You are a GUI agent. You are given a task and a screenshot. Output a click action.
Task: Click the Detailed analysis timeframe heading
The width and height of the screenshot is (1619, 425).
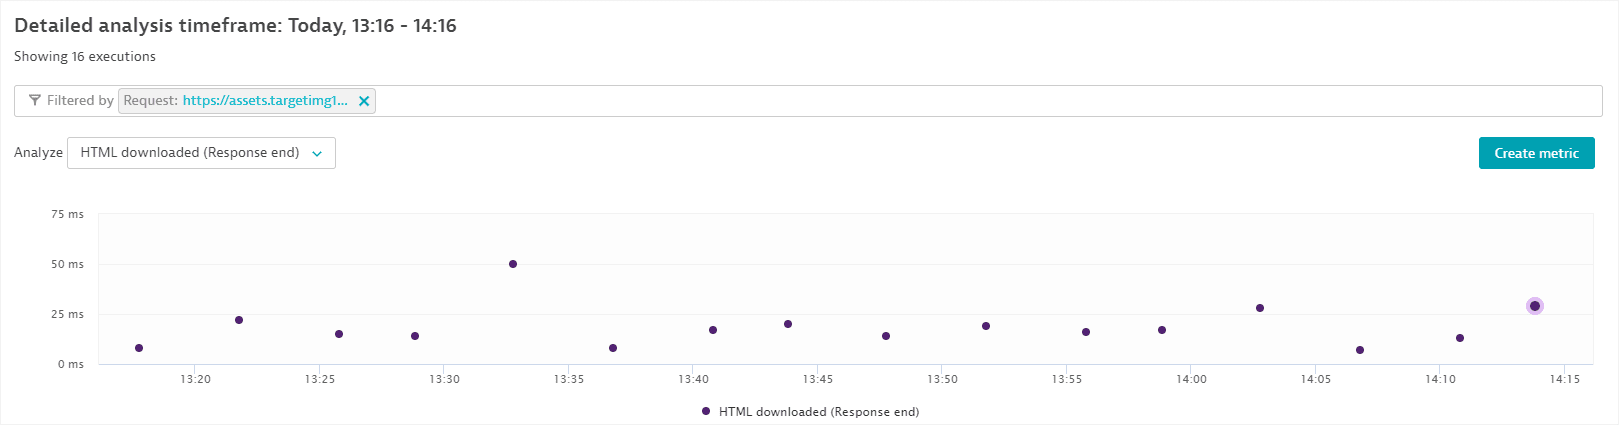pyautogui.click(x=235, y=26)
